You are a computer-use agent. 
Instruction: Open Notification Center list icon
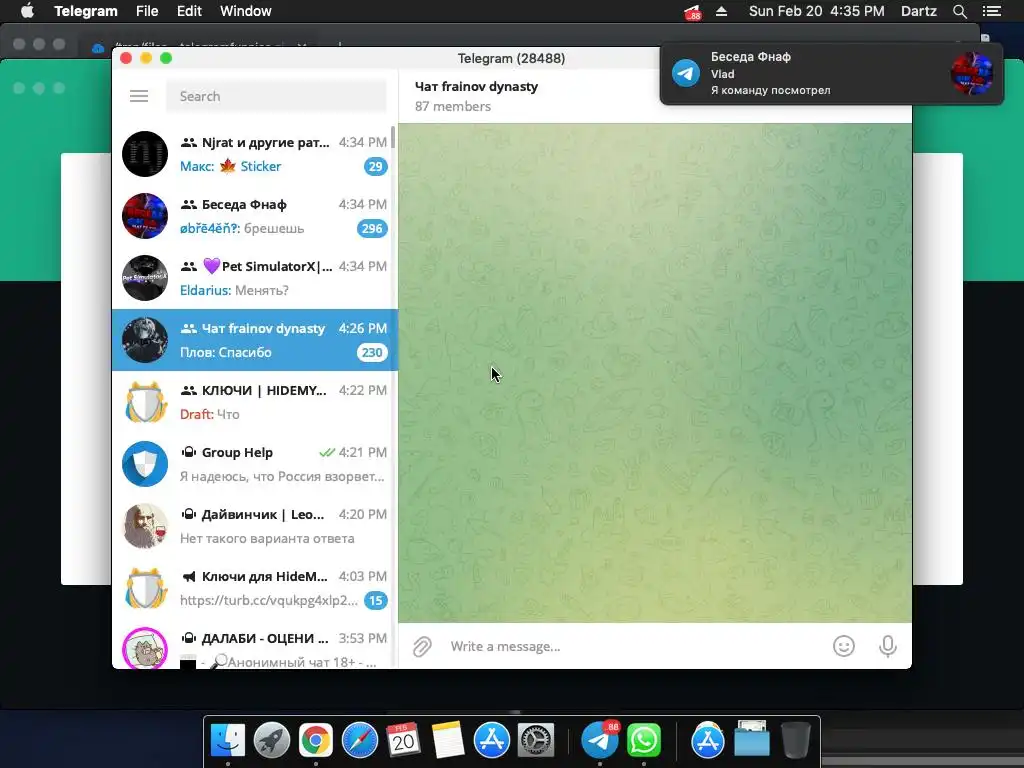click(x=992, y=11)
